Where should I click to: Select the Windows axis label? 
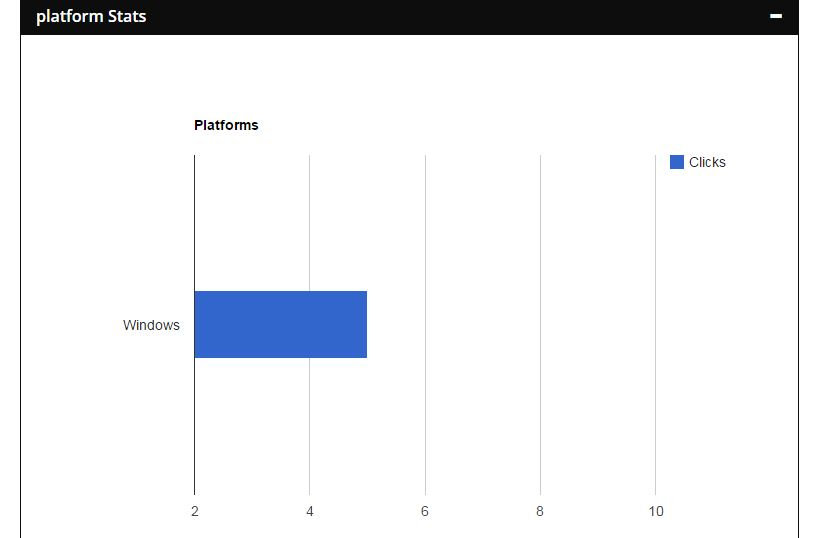pyautogui.click(x=151, y=325)
